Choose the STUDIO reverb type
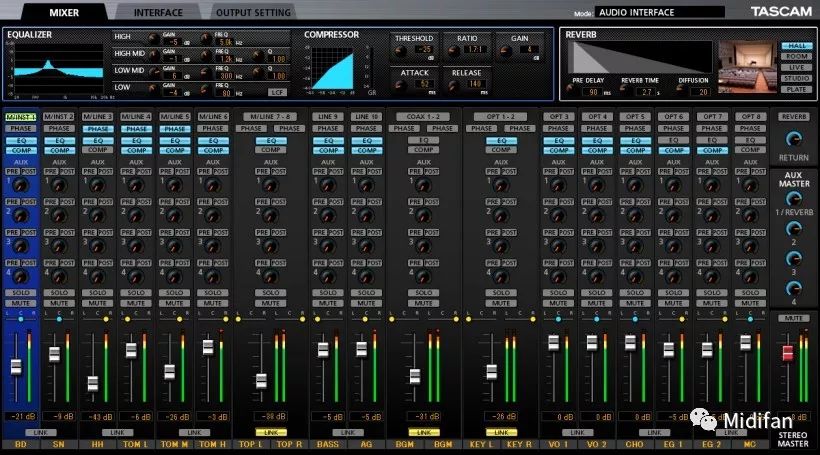 click(x=796, y=78)
